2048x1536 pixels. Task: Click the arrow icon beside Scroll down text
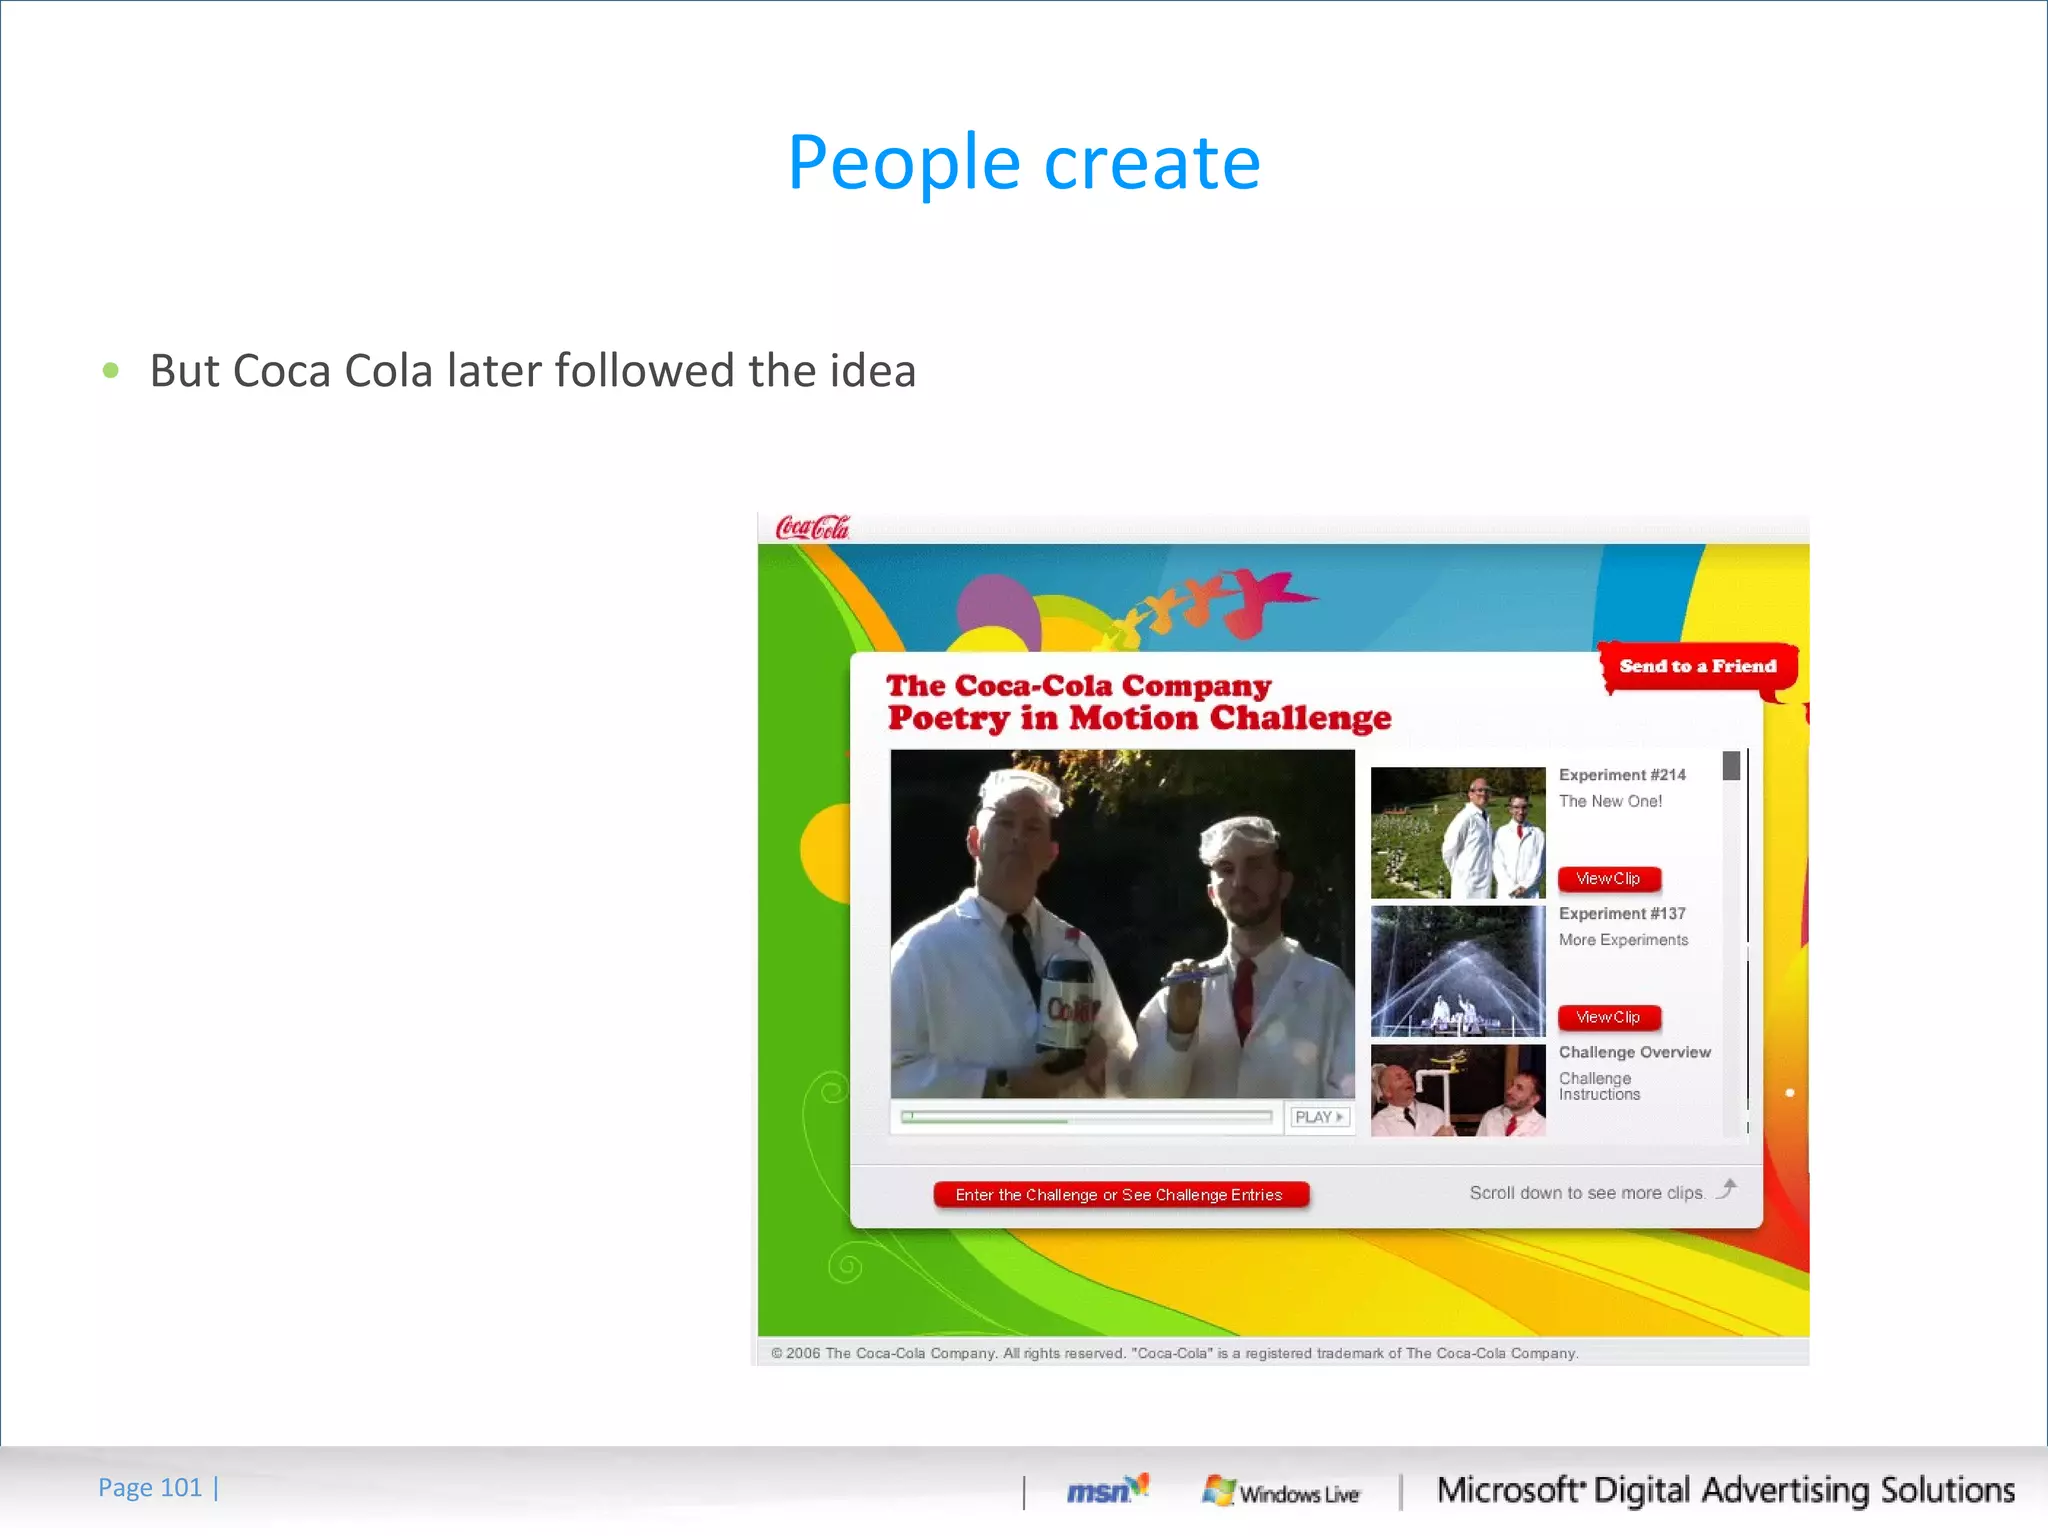(1727, 1189)
